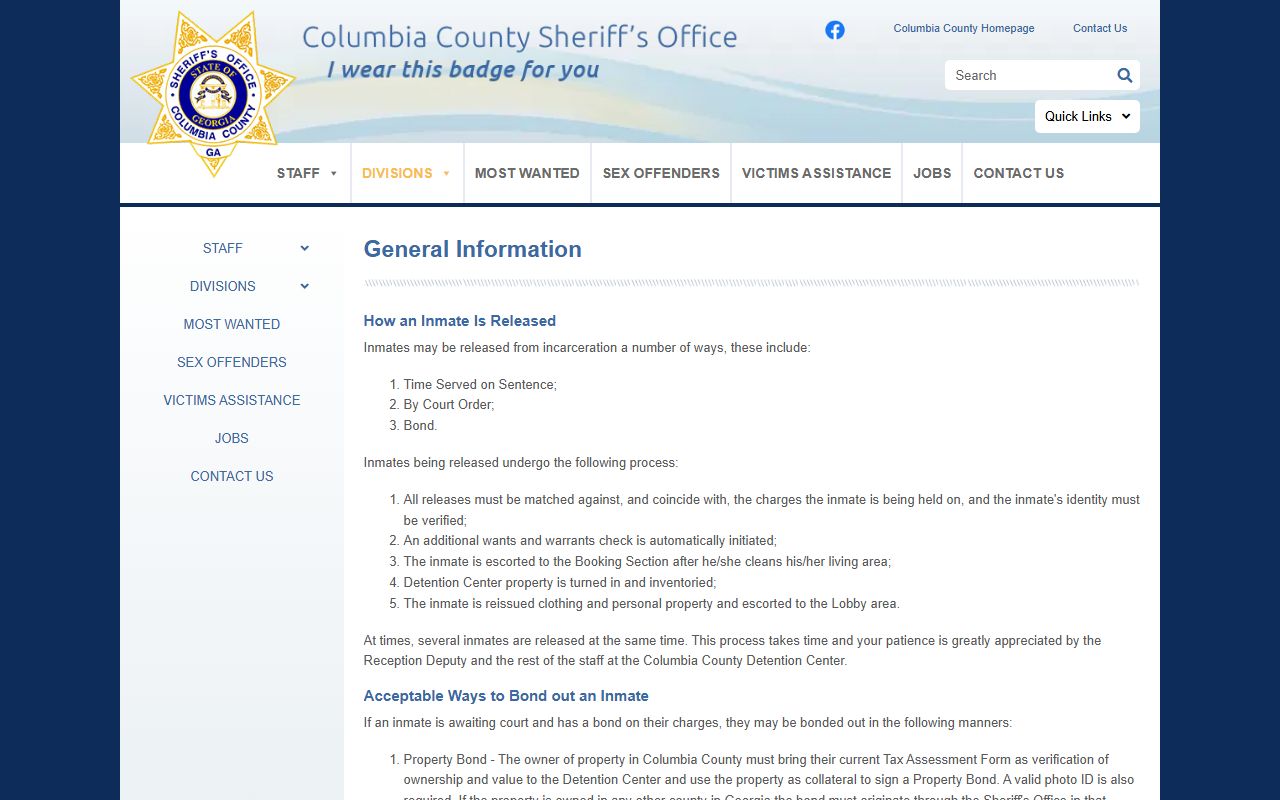Click 'I wear this badge for you' slogan

coord(463,70)
